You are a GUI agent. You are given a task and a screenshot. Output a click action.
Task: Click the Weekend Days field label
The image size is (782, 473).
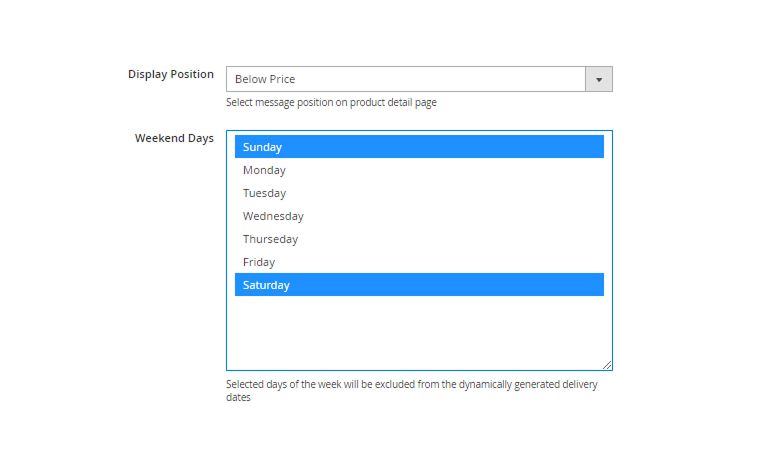coord(174,138)
